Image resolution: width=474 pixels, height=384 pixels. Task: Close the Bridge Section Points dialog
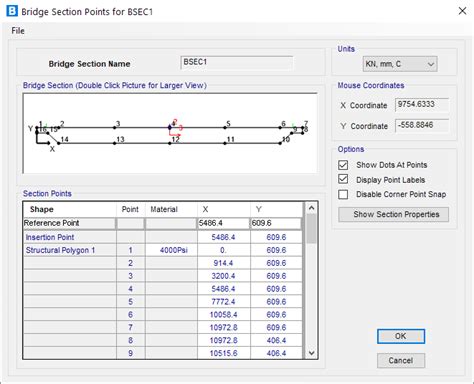462,11
